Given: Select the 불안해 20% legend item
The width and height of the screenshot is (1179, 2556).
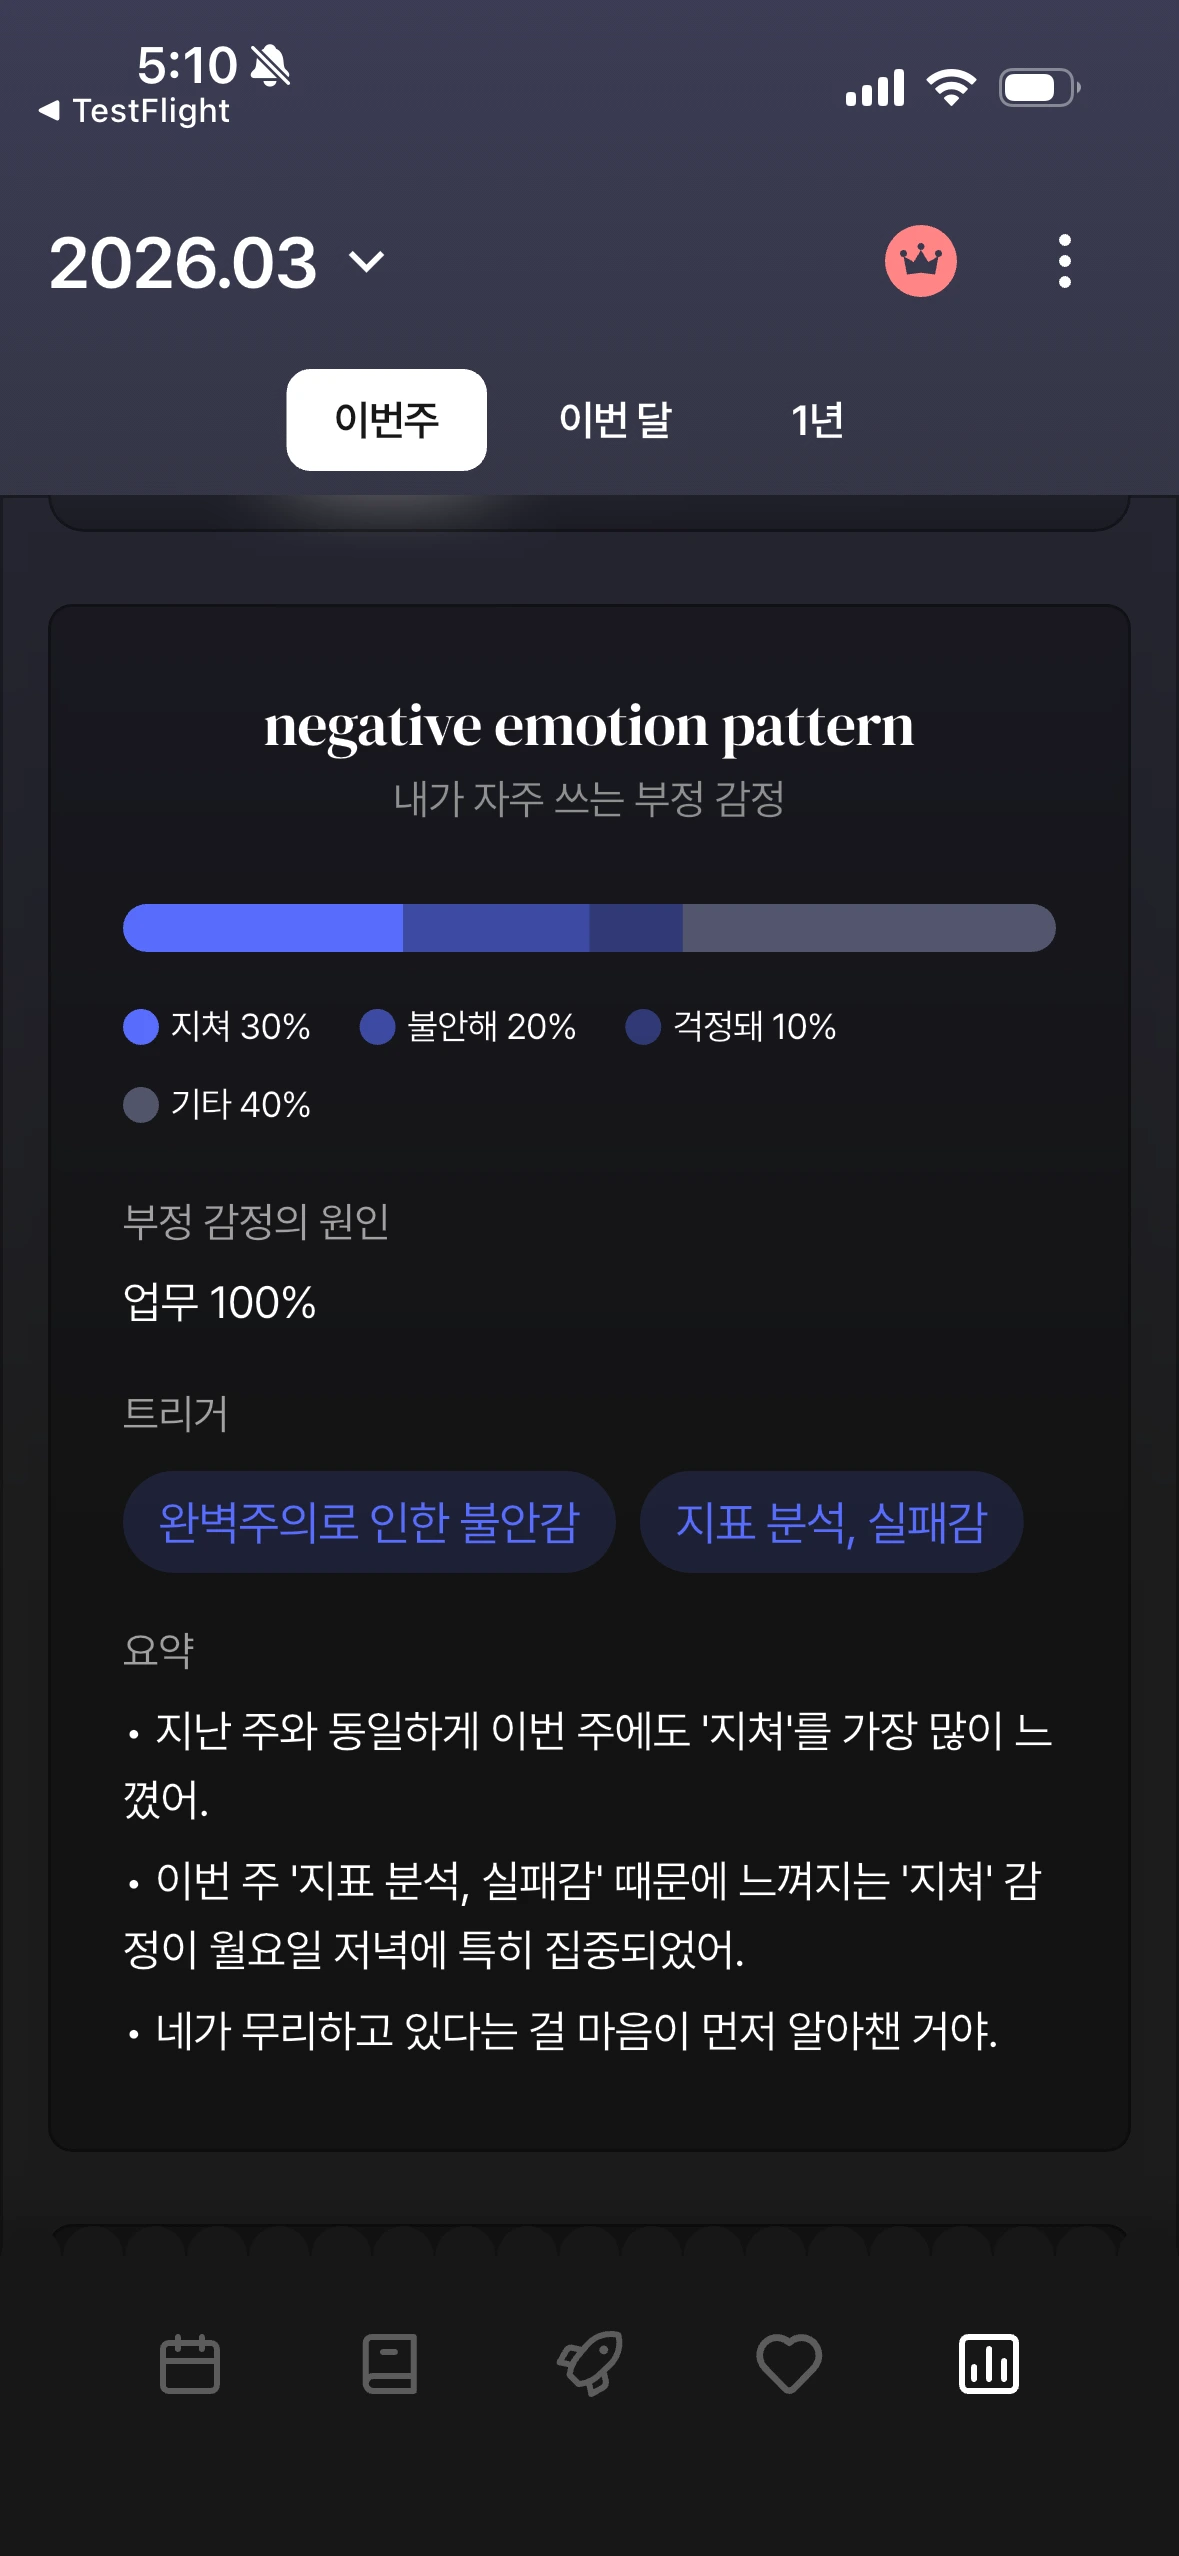Looking at the screenshot, I should pyautogui.click(x=467, y=1026).
